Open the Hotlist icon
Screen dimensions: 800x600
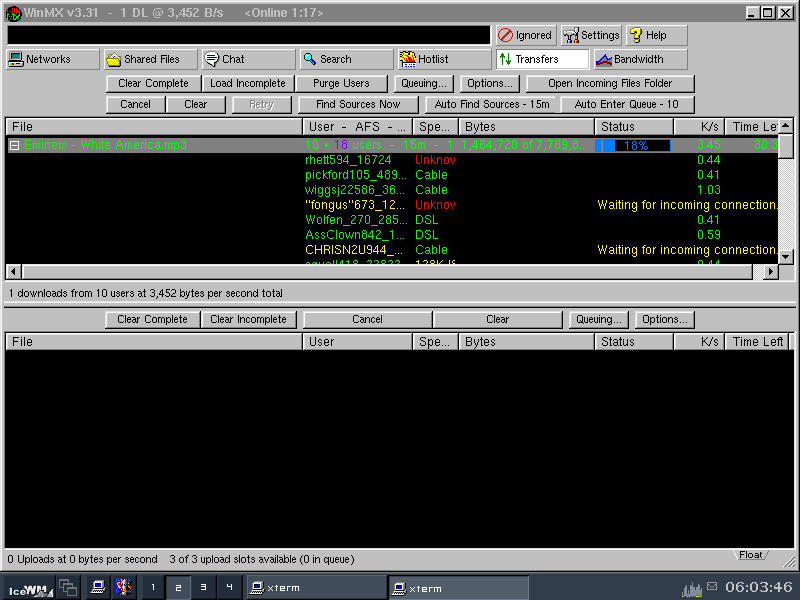pos(408,59)
